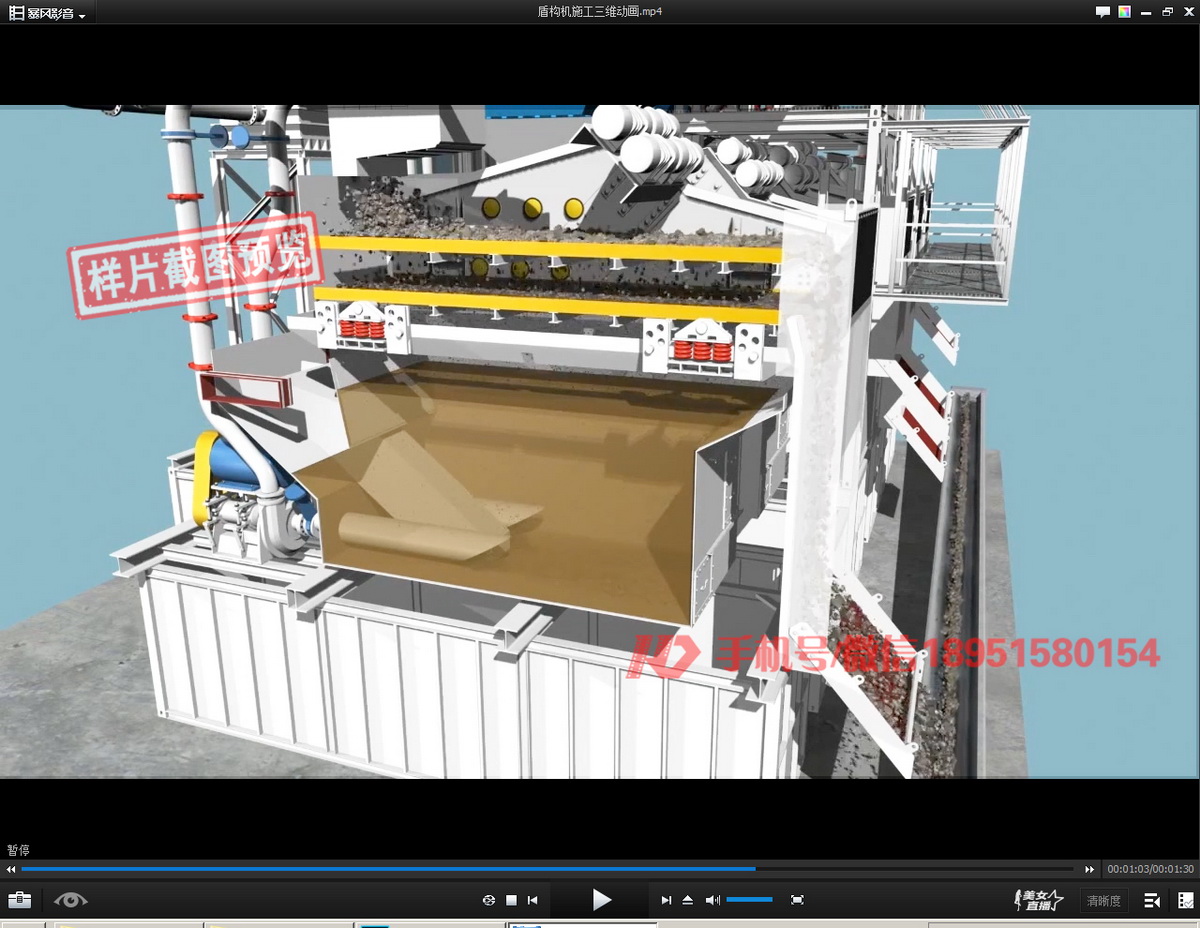This screenshot has width=1200, height=928.
Task: Skip to the next video
Action: 666,900
